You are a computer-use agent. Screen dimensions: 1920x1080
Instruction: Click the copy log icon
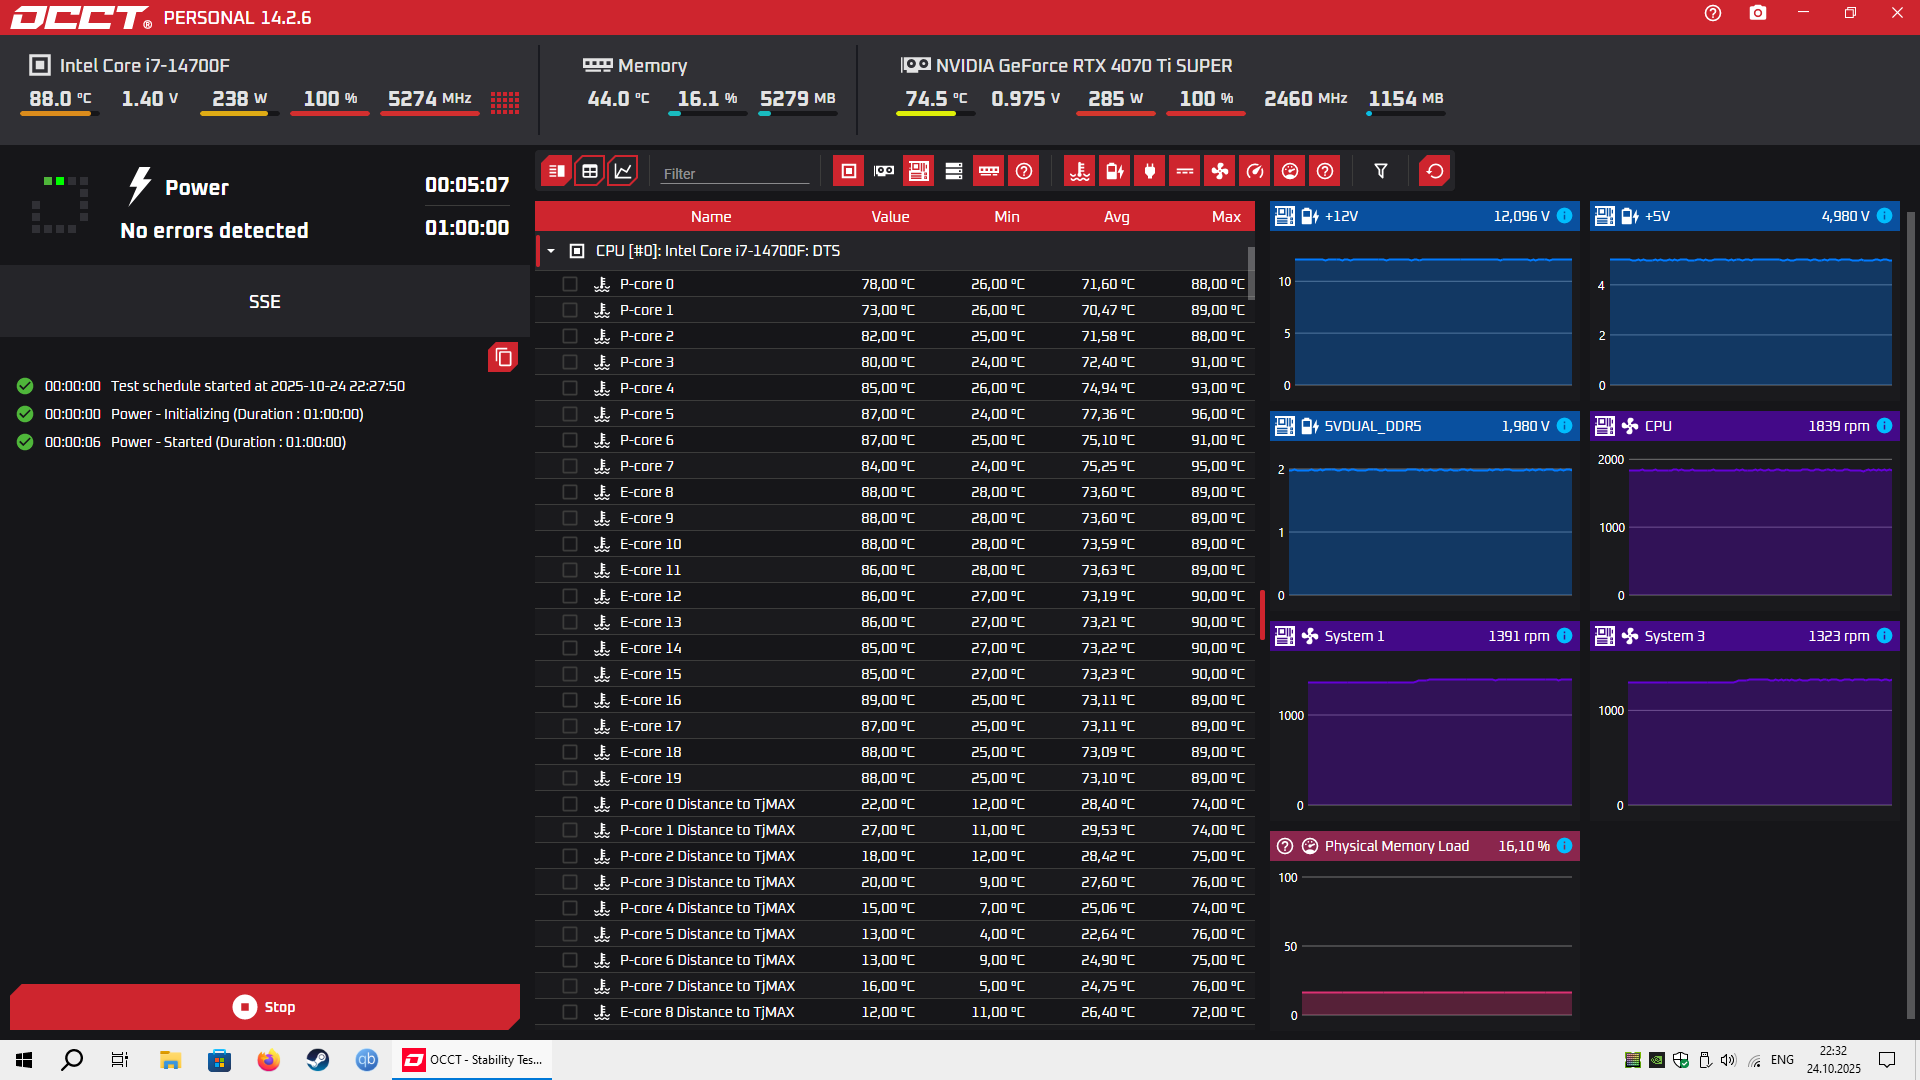pyautogui.click(x=503, y=357)
